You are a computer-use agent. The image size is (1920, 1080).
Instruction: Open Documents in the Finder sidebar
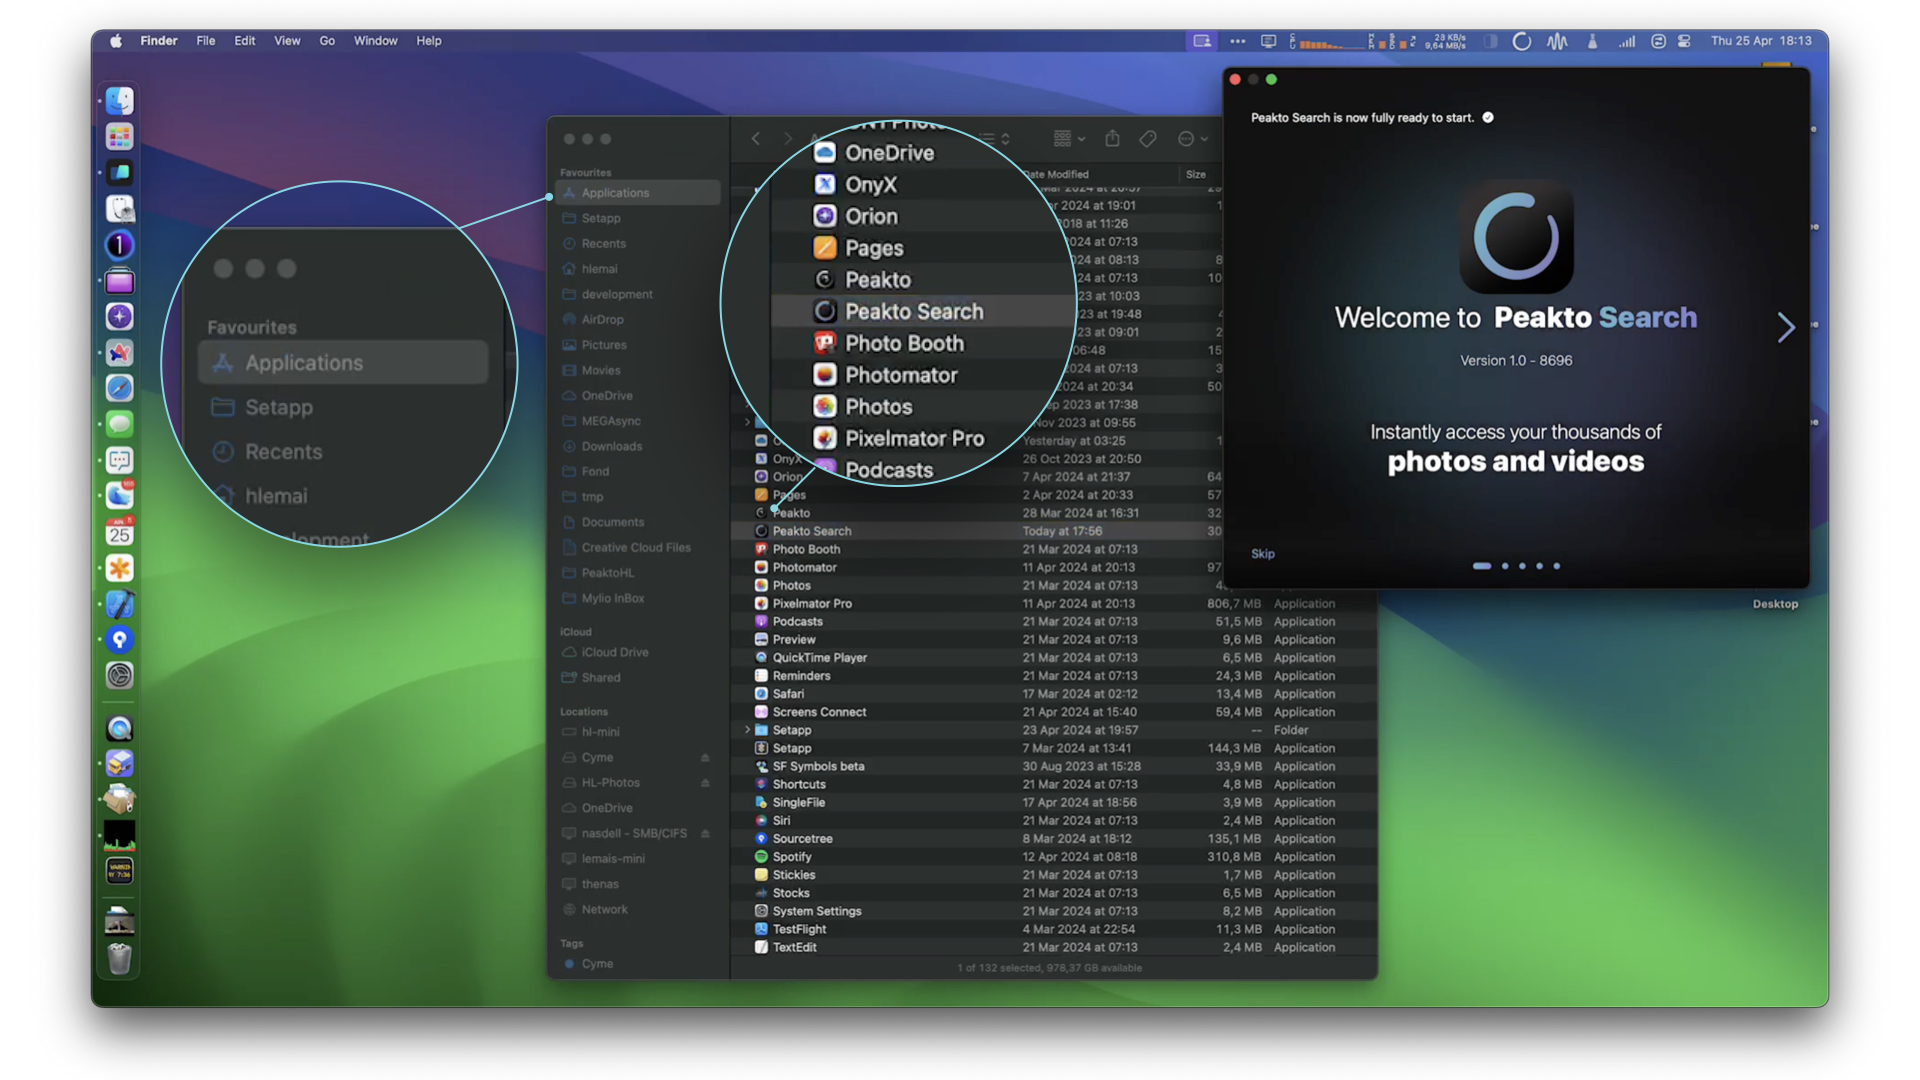pyautogui.click(x=637, y=523)
